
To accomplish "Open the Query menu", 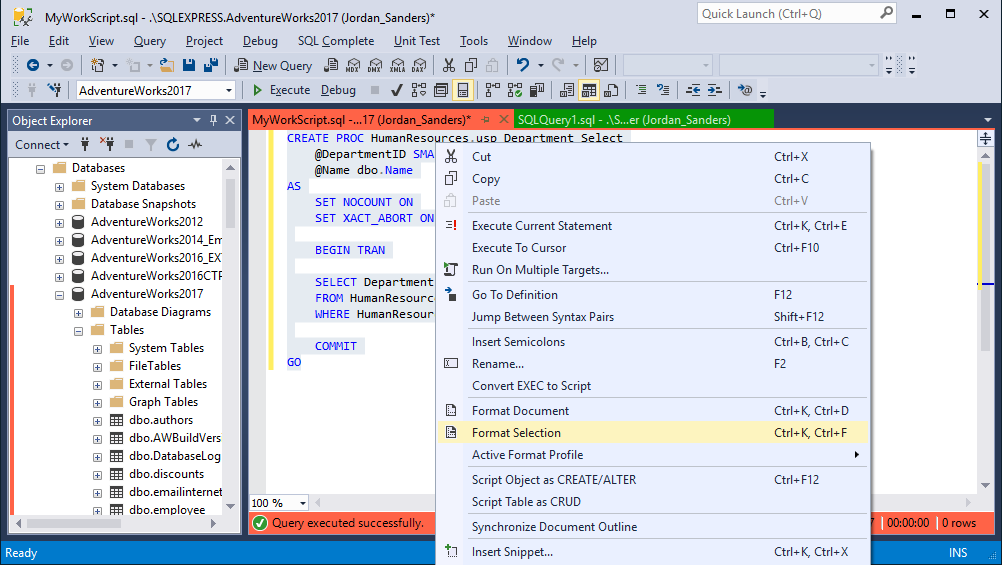I will (150, 41).
